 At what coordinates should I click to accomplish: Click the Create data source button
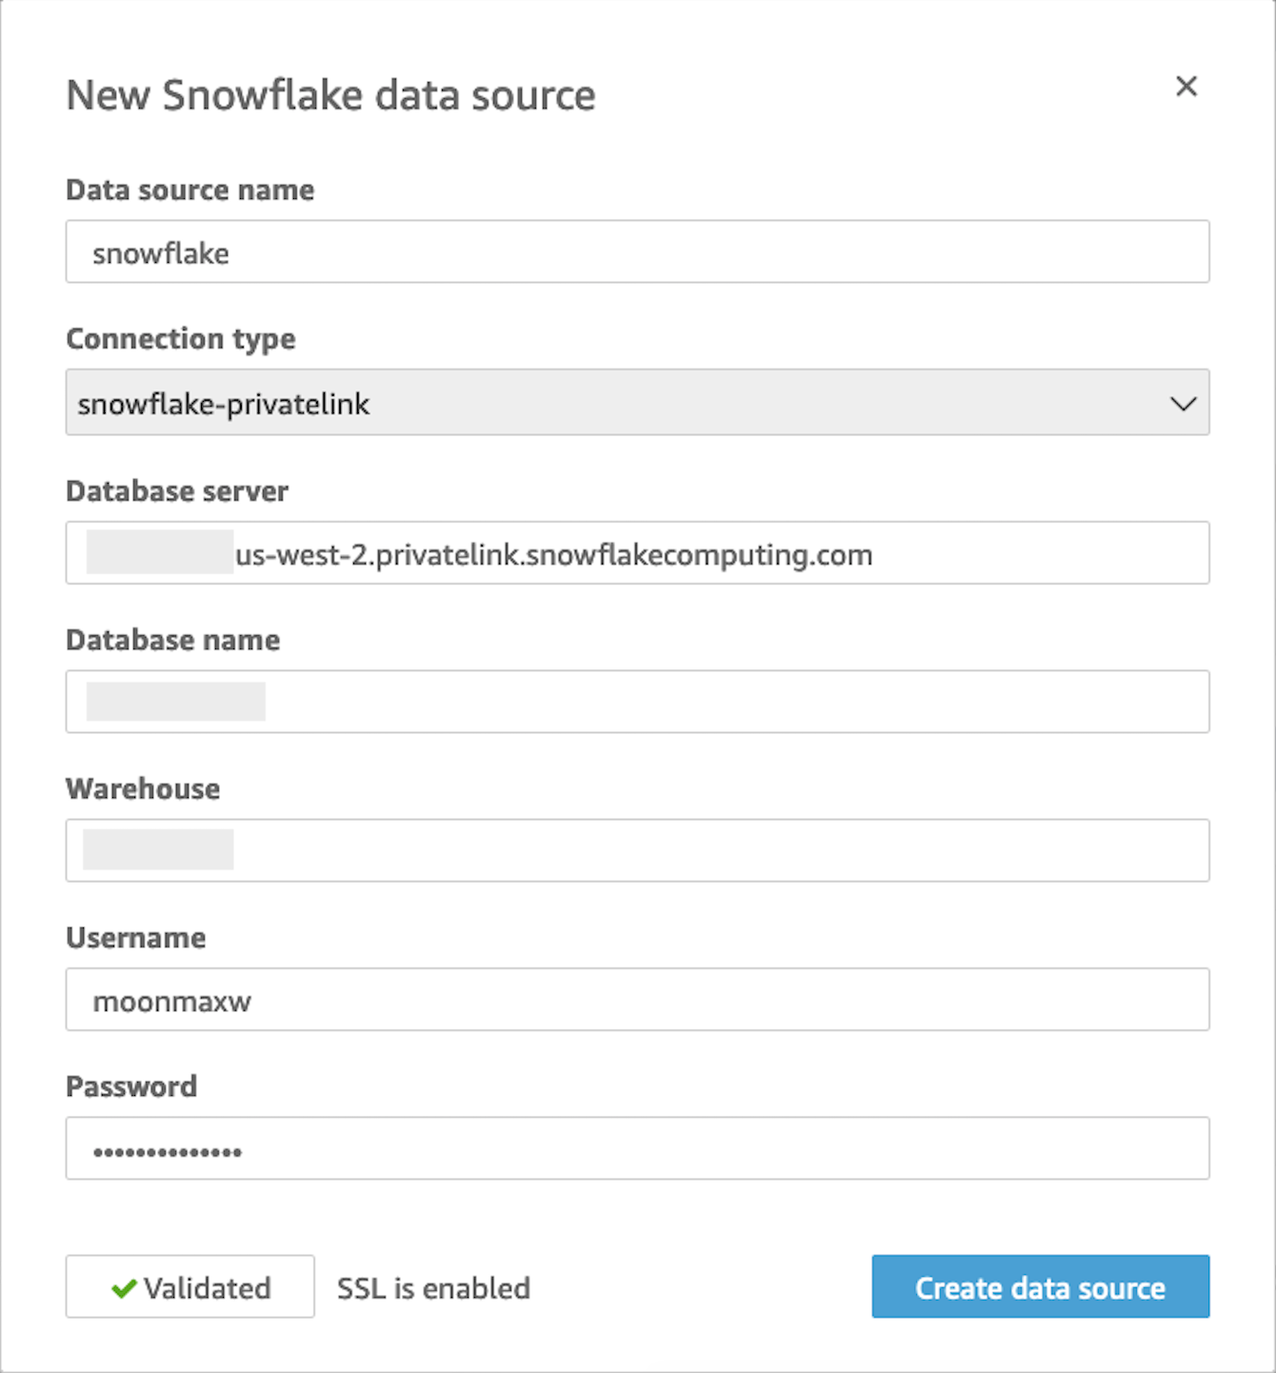click(1040, 1287)
